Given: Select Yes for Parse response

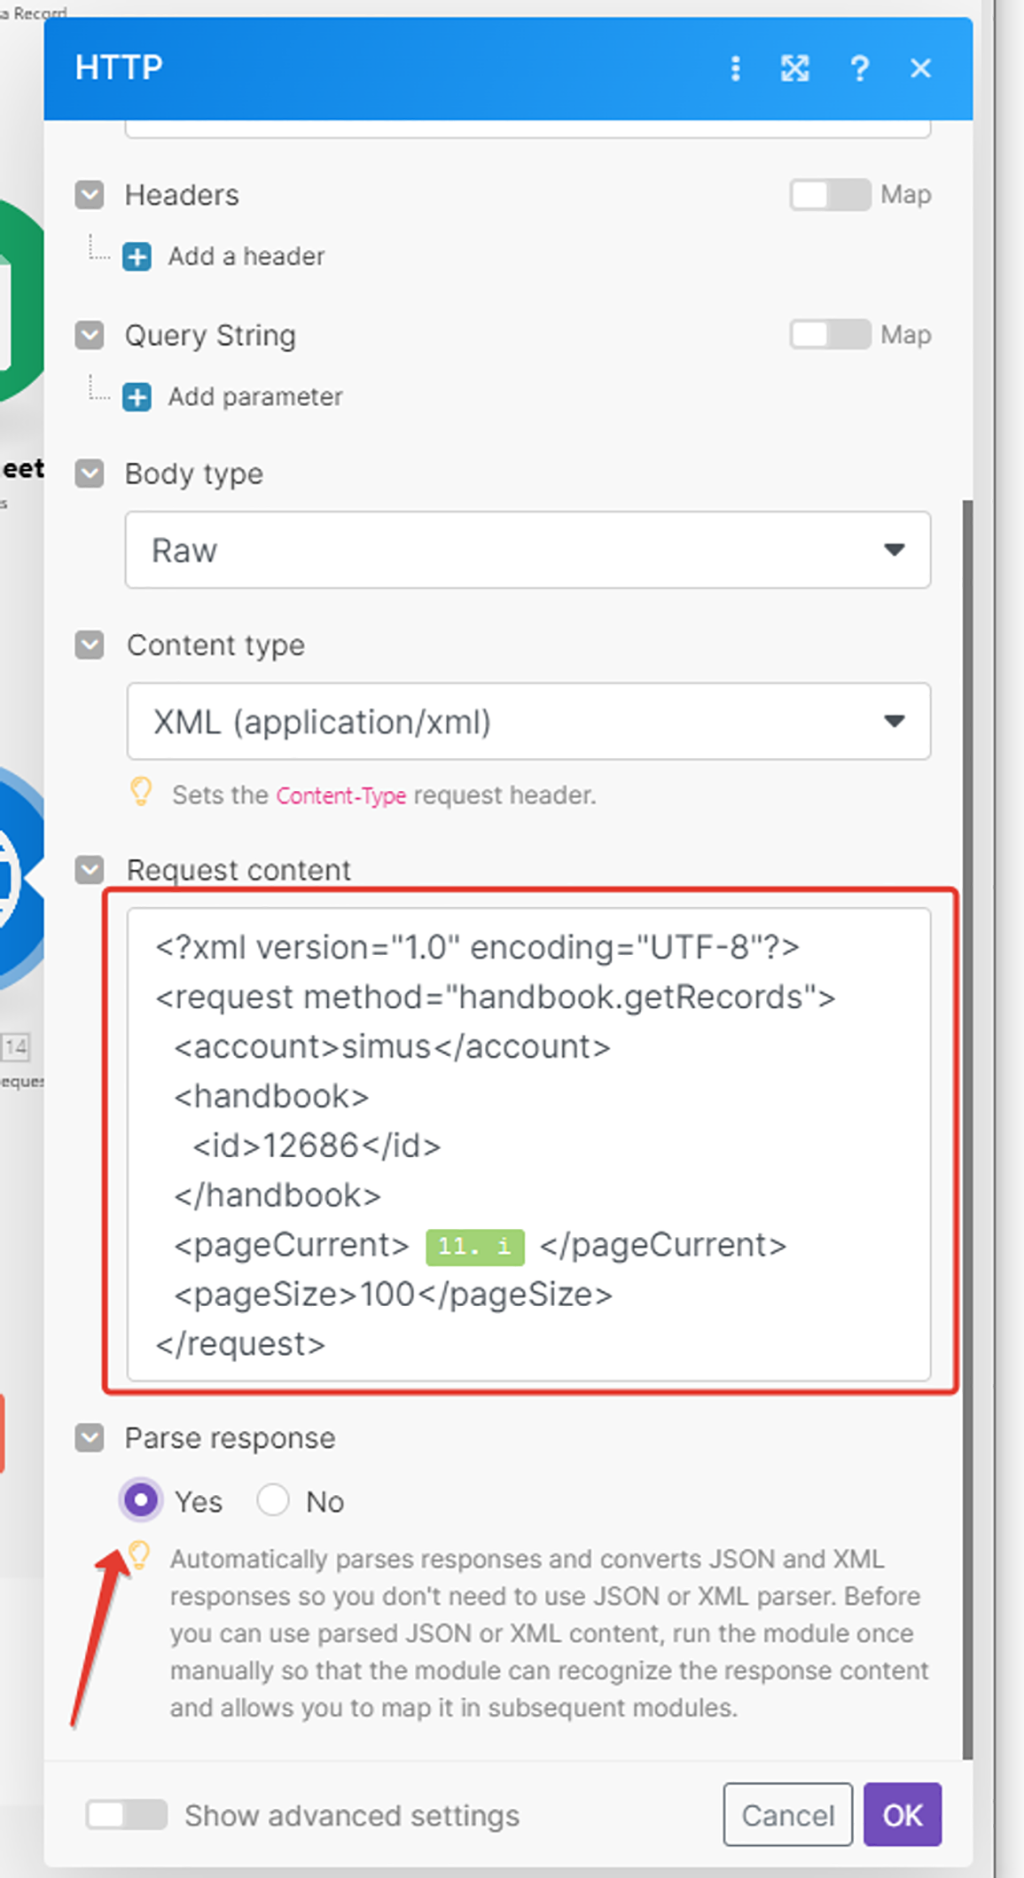Looking at the screenshot, I should tap(141, 1500).
